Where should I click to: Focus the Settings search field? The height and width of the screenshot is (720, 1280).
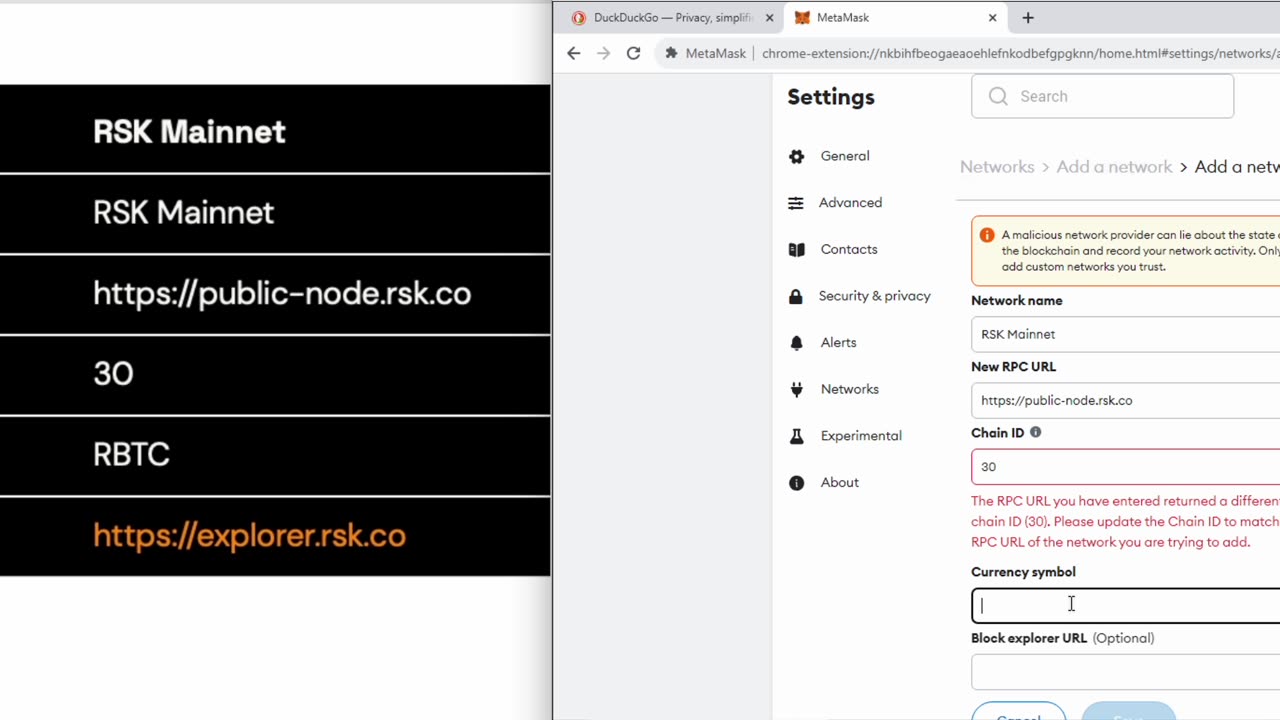pyautogui.click(x=1102, y=96)
